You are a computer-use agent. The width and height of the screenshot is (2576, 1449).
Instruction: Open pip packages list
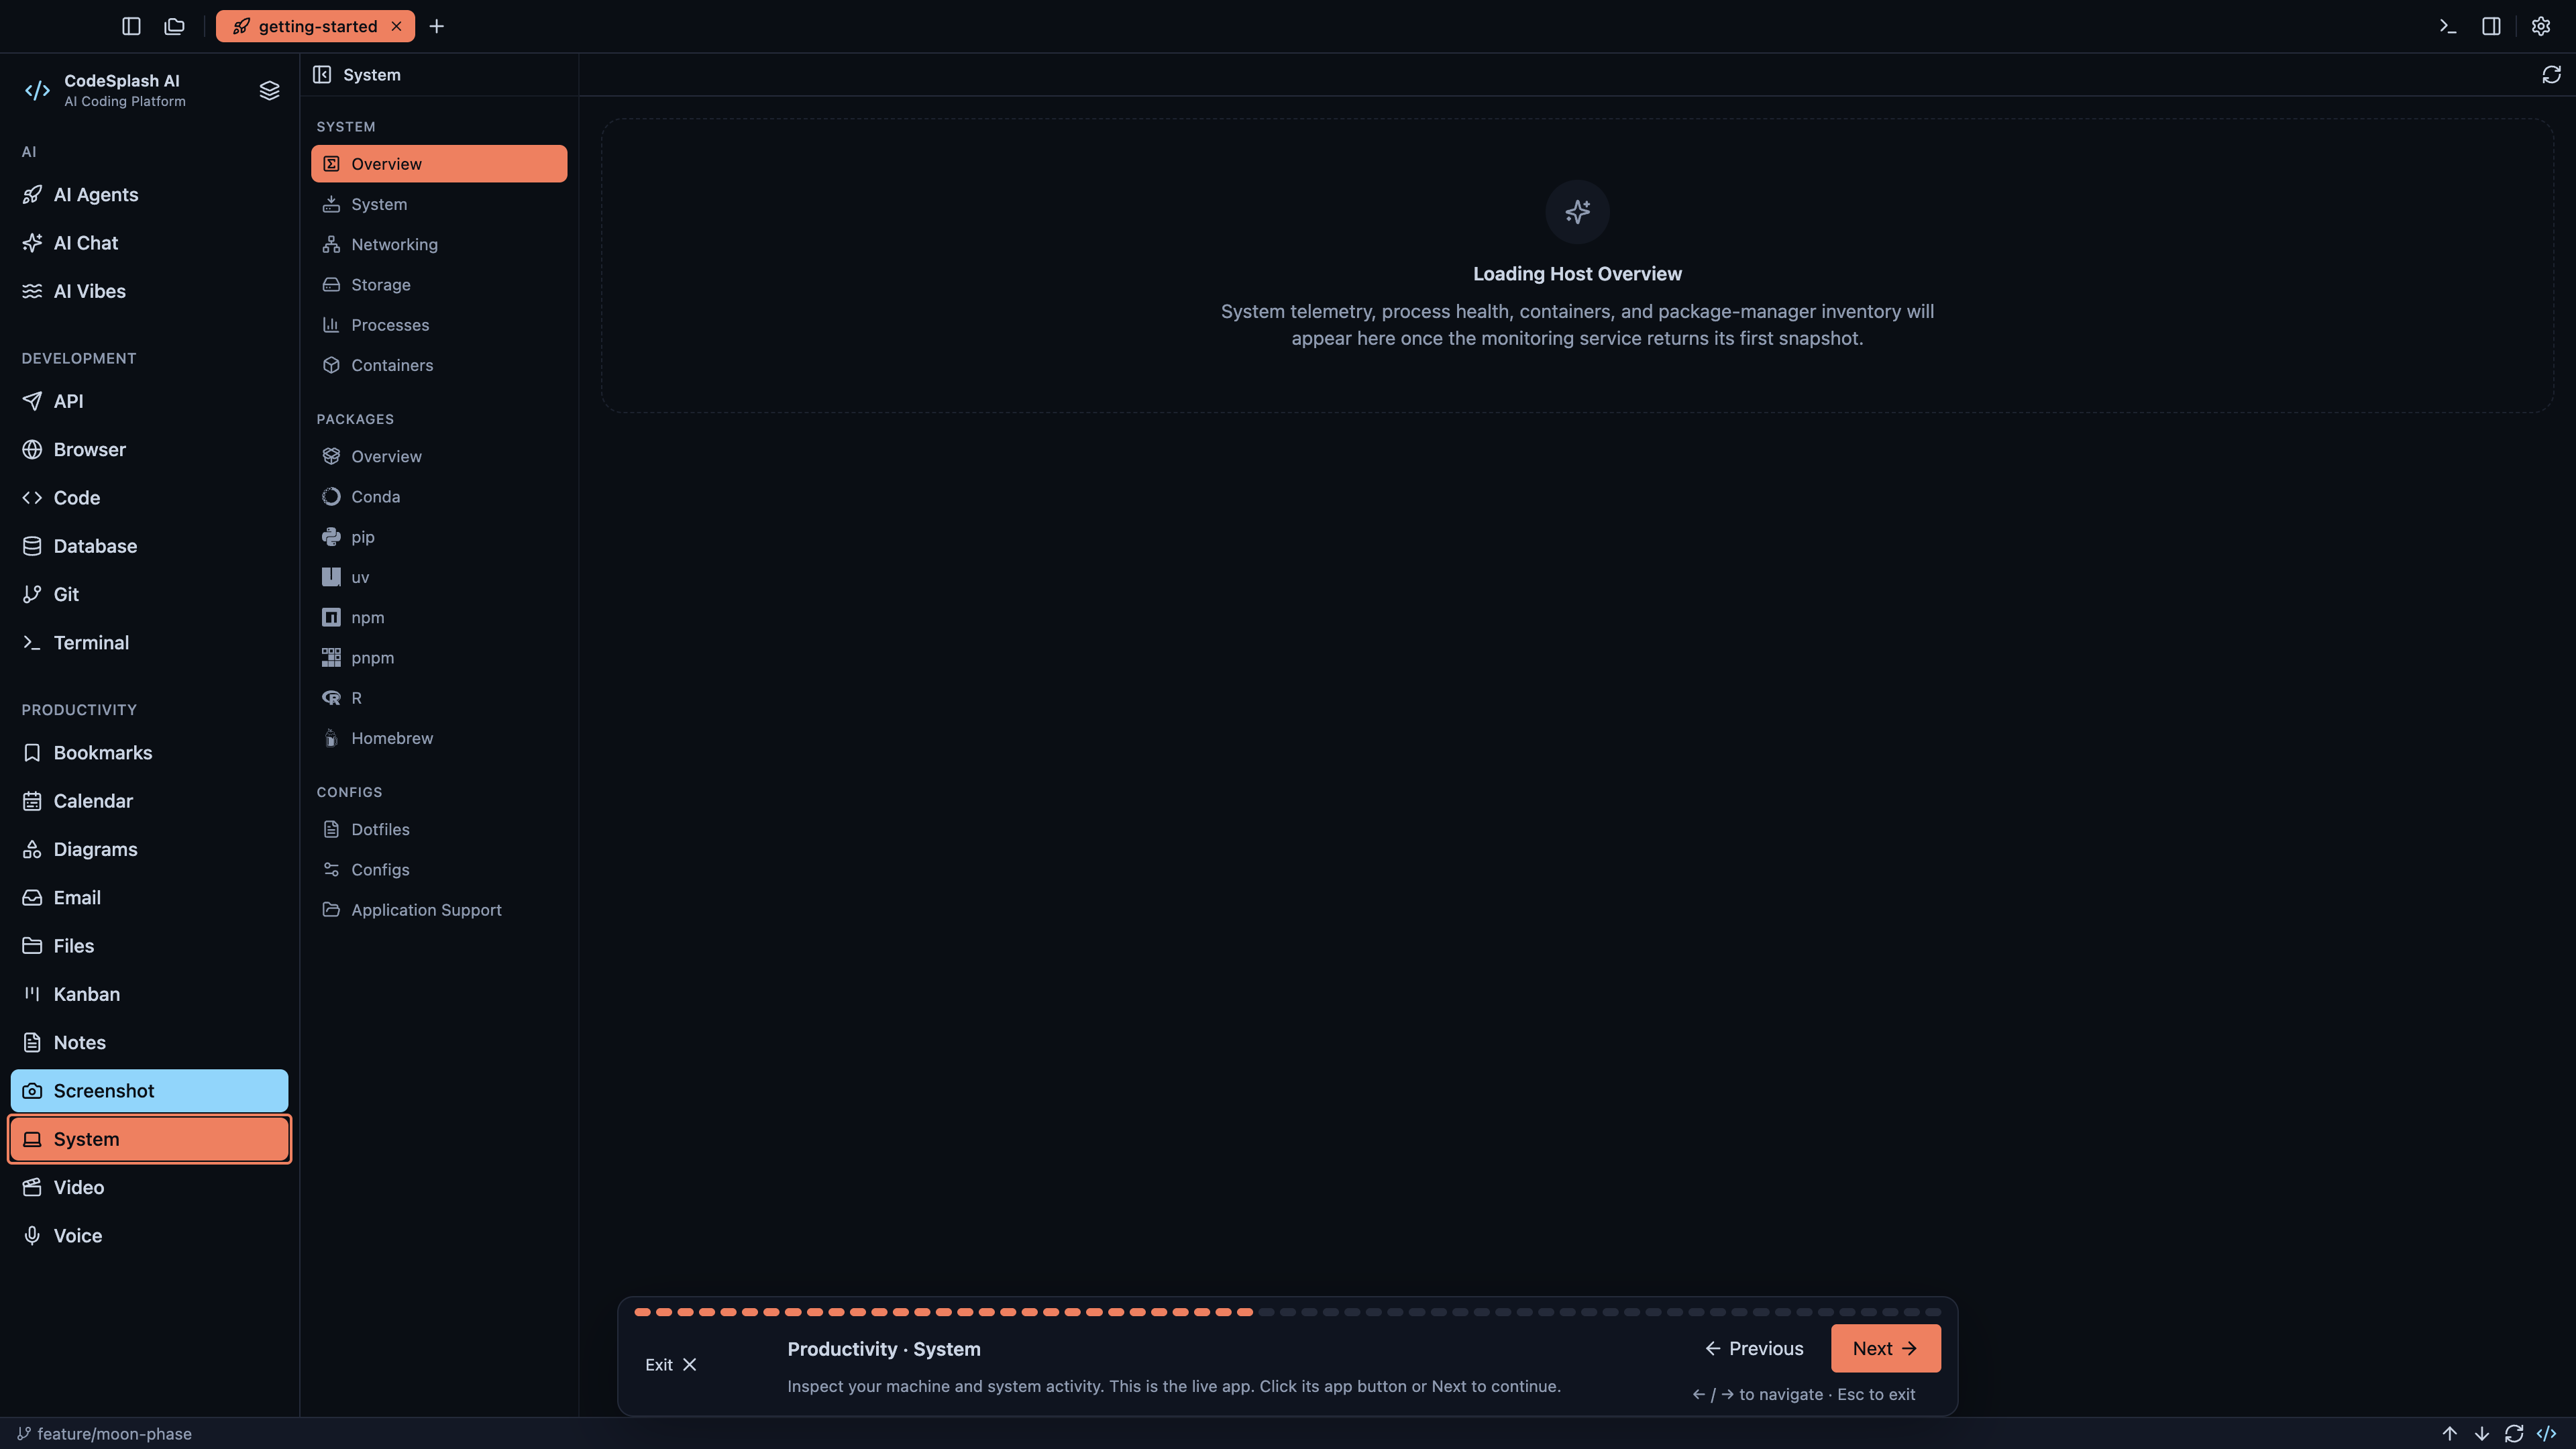pos(439,537)
